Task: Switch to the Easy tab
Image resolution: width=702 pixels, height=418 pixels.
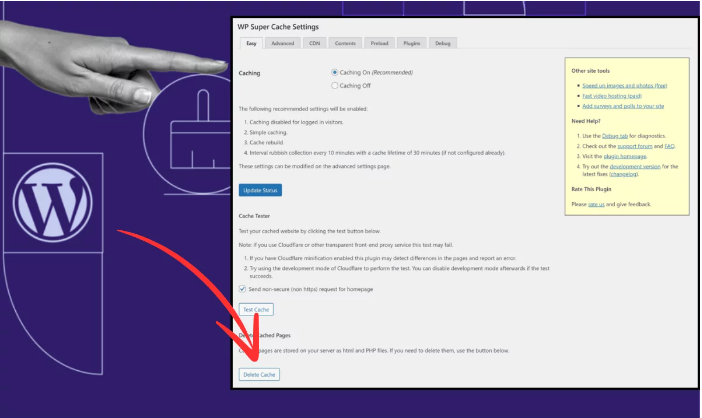Action: [x=251, y=43]
